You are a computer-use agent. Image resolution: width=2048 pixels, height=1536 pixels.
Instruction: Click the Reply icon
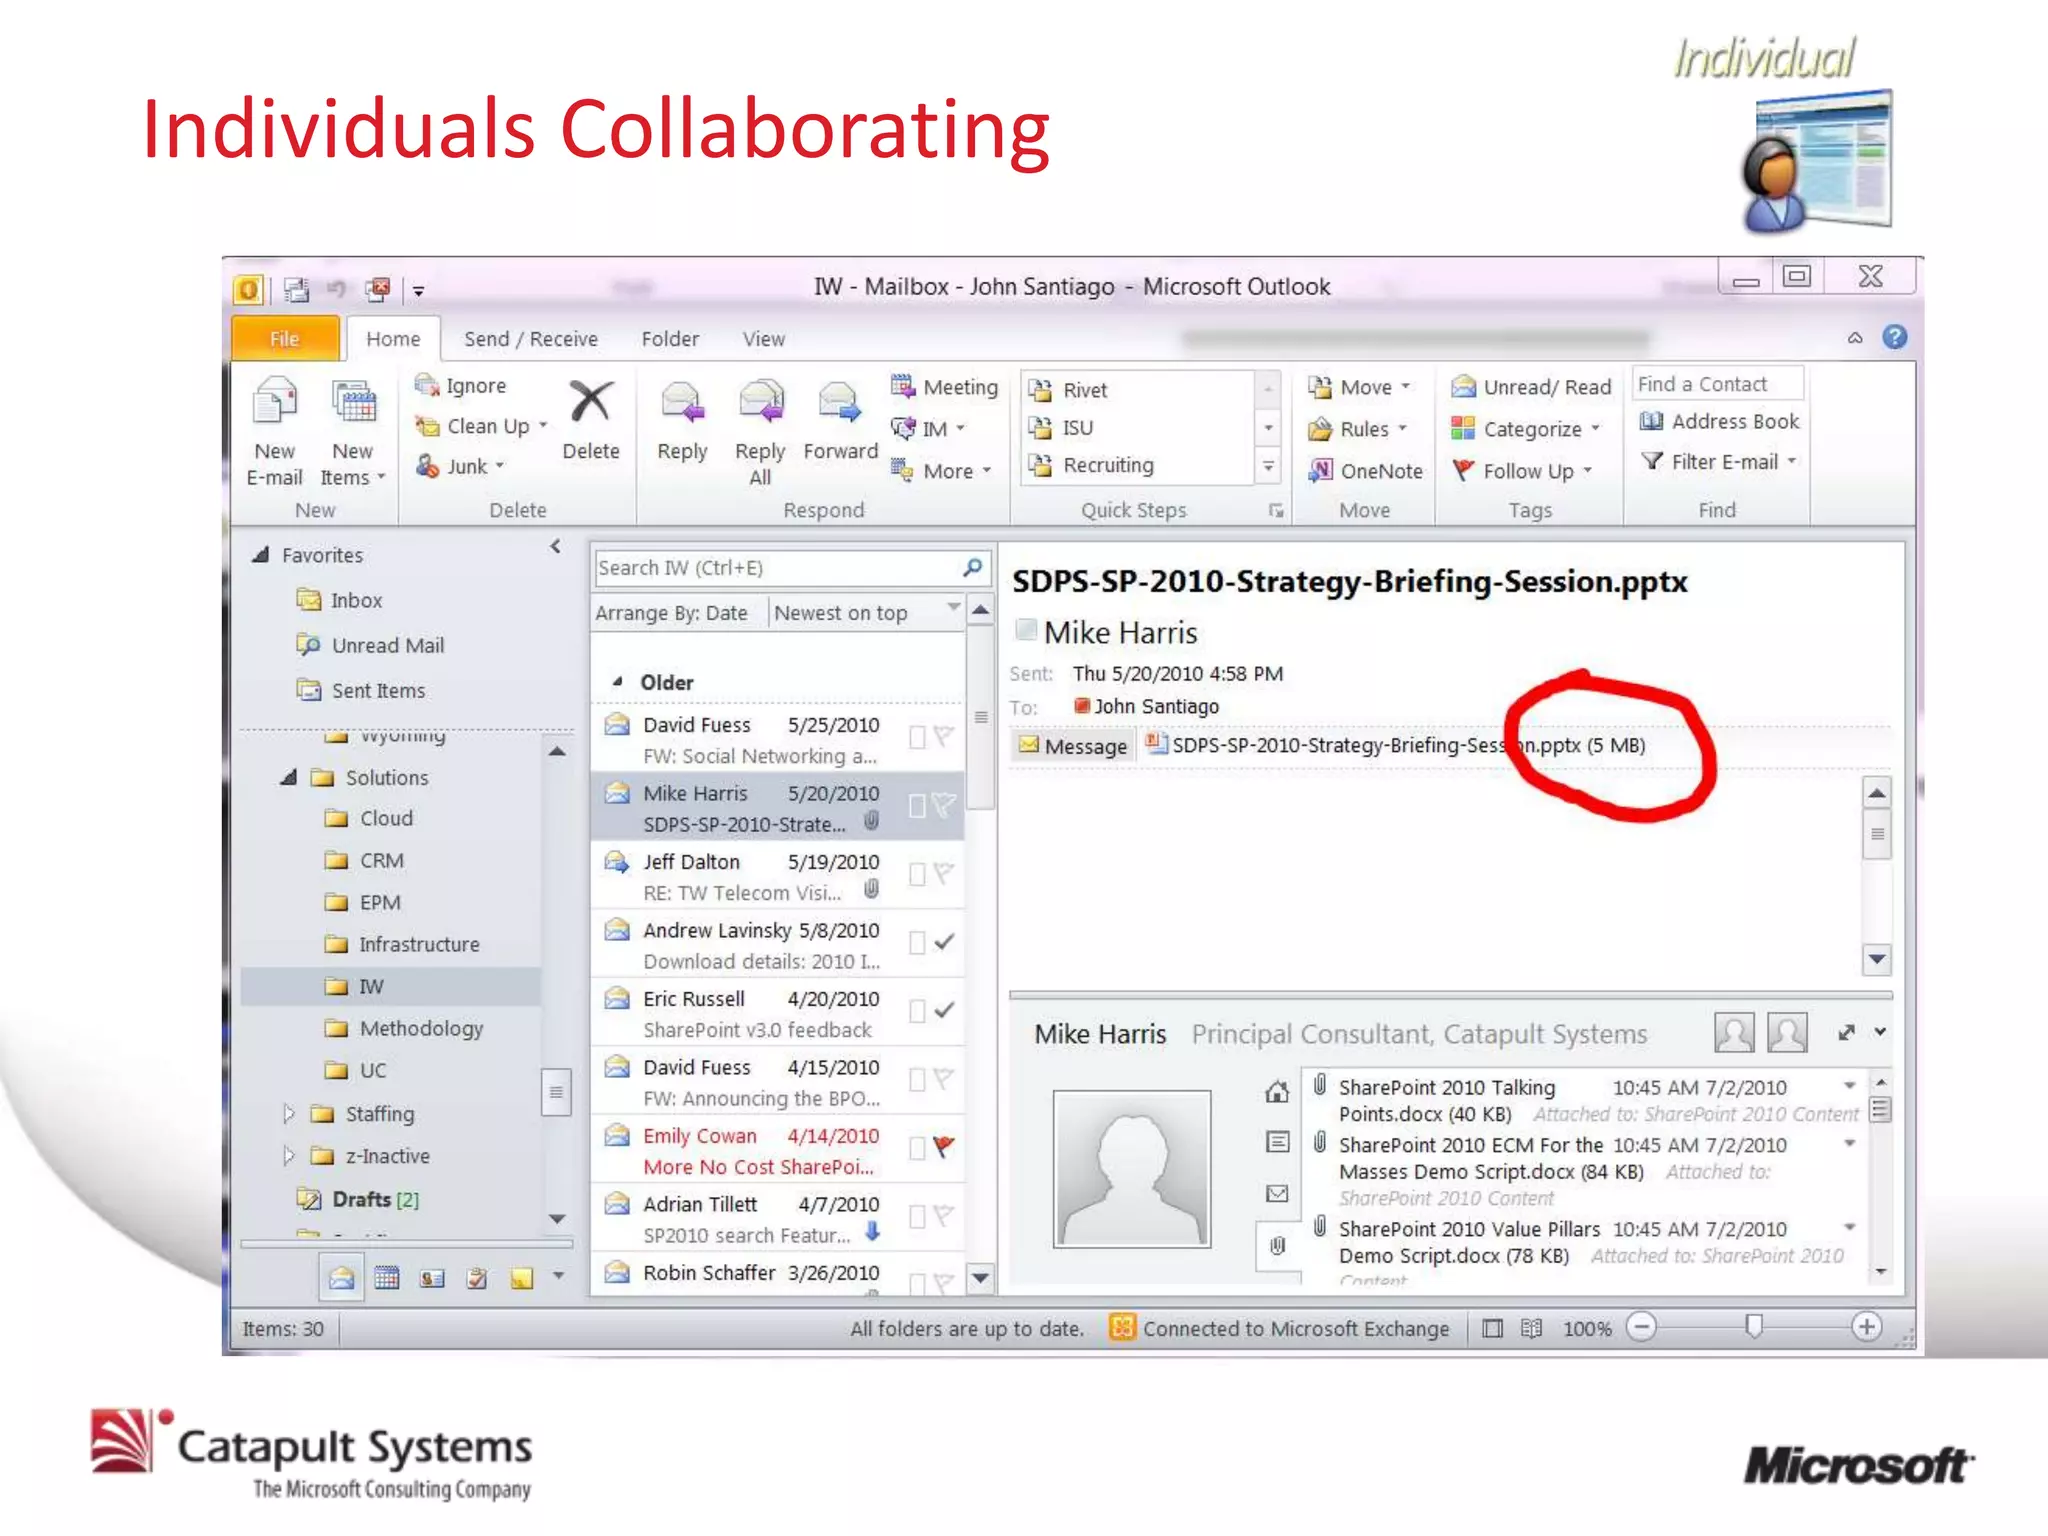tap(682, 402)
